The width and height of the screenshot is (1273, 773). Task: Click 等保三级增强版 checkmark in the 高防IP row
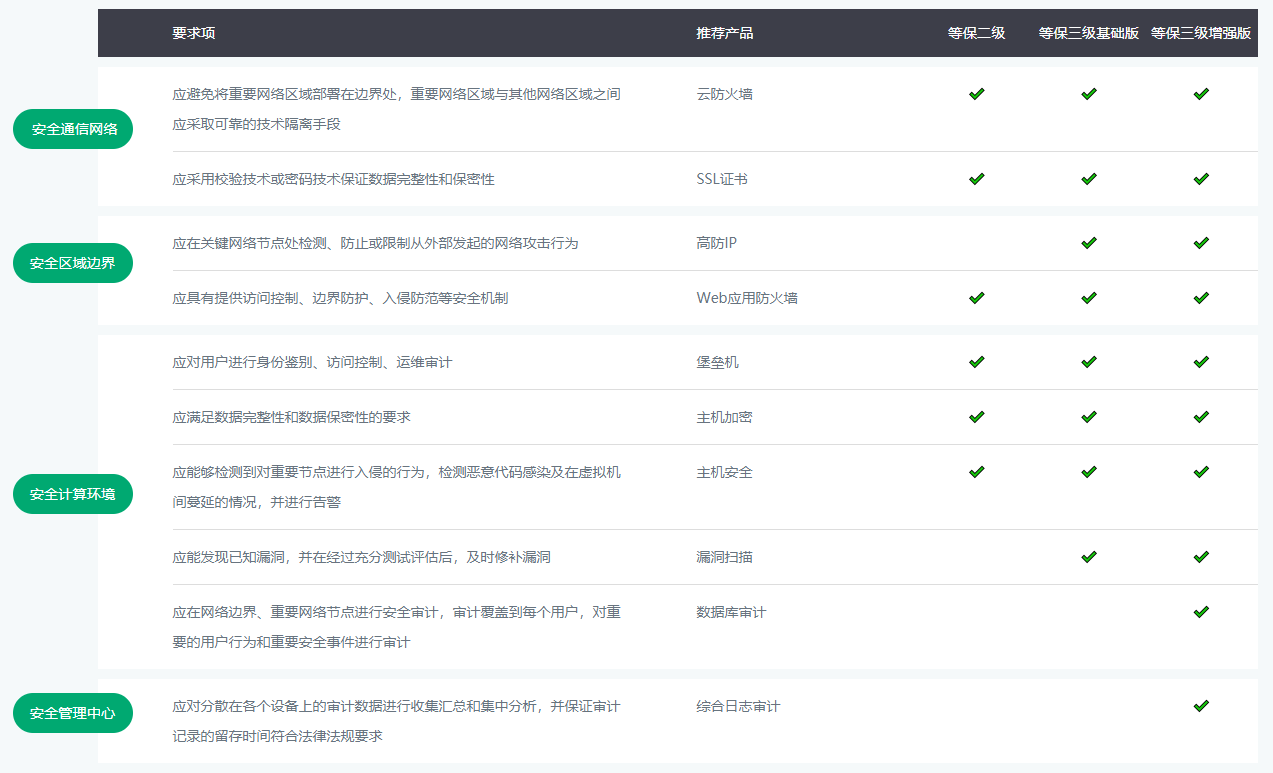1201,243
